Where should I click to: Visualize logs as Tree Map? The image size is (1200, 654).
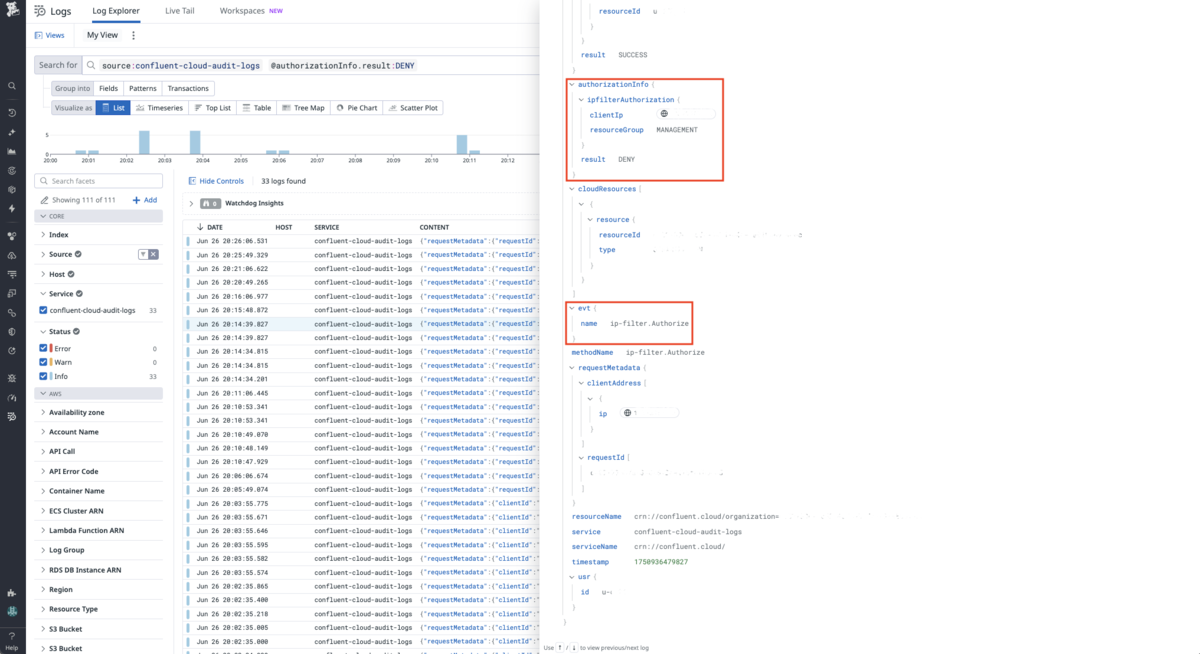coord(303,108)
